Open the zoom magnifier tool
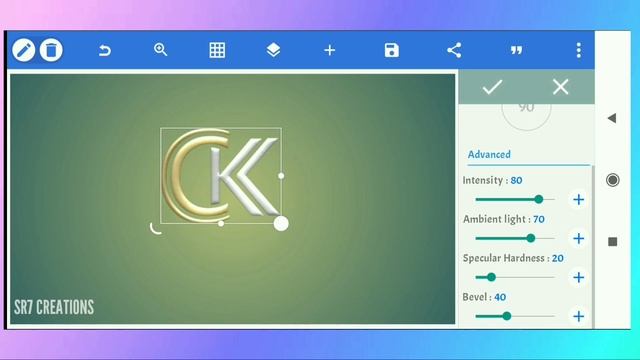Image resolution: width=640 pixels, height=360 pixels. (160, 50)
